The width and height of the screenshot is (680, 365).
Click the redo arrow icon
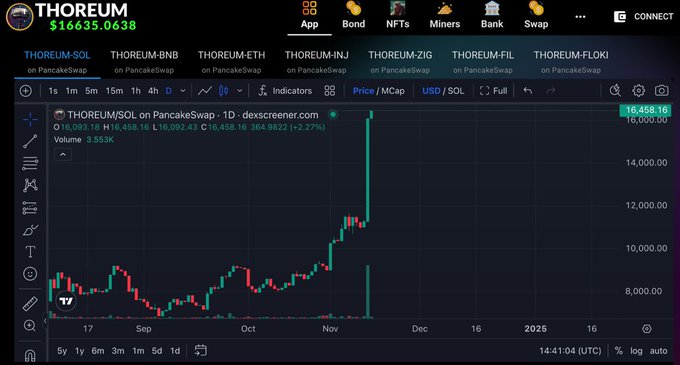(x=551, y=91)
